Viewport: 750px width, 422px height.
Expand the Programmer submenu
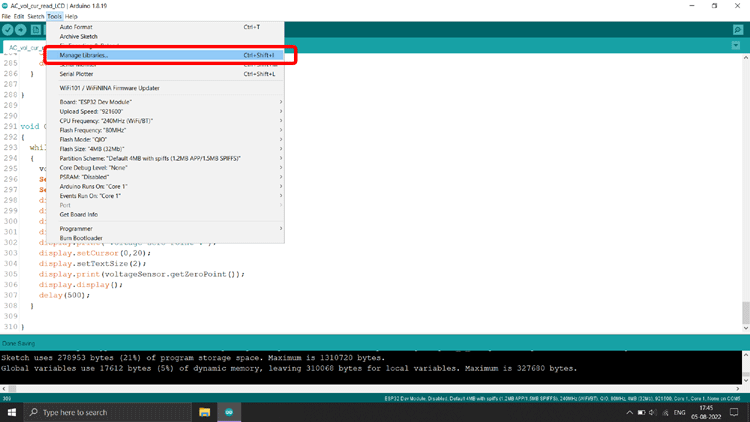click(x=165, y=229)
